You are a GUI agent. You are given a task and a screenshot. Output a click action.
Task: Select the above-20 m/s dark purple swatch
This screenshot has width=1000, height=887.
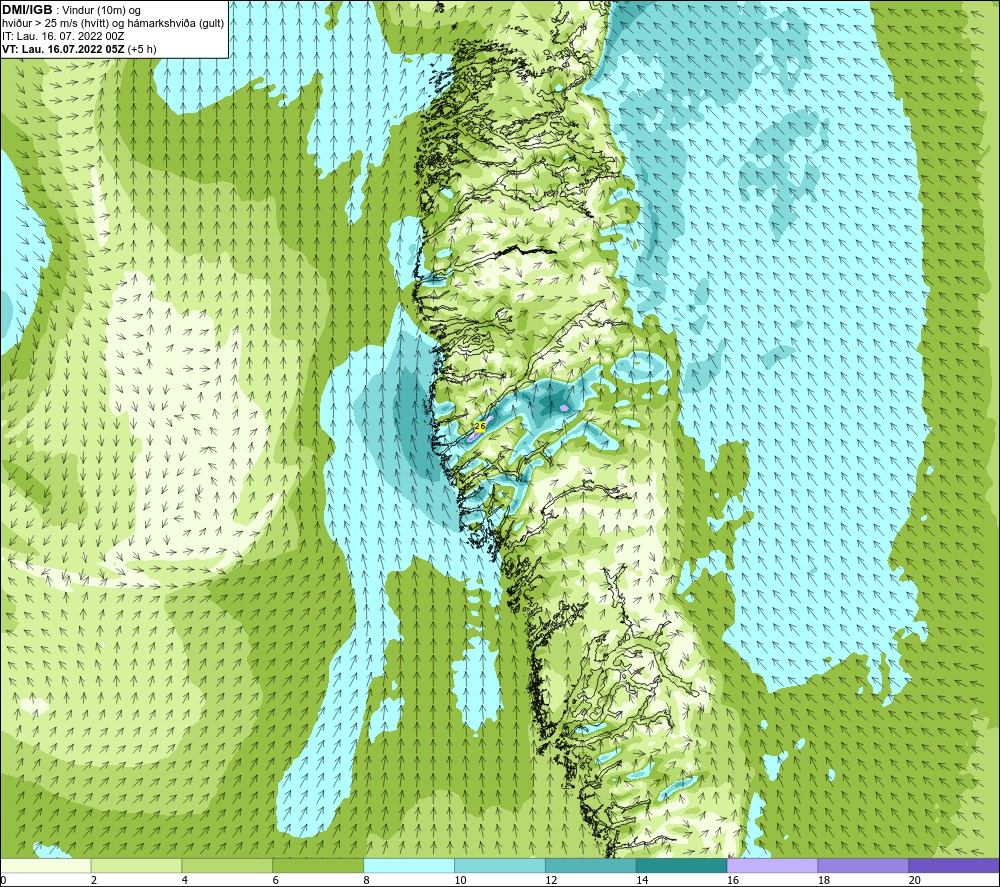(x=954, y=865)
